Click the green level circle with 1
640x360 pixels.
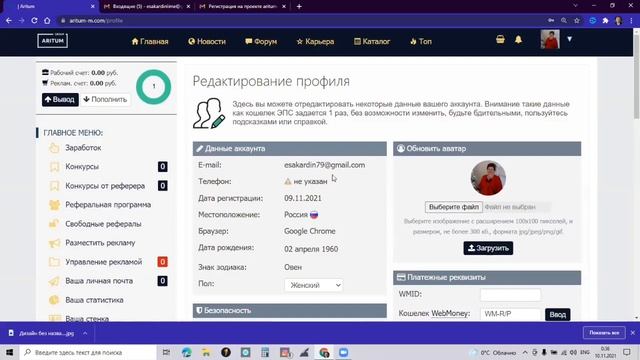(153, 87)
